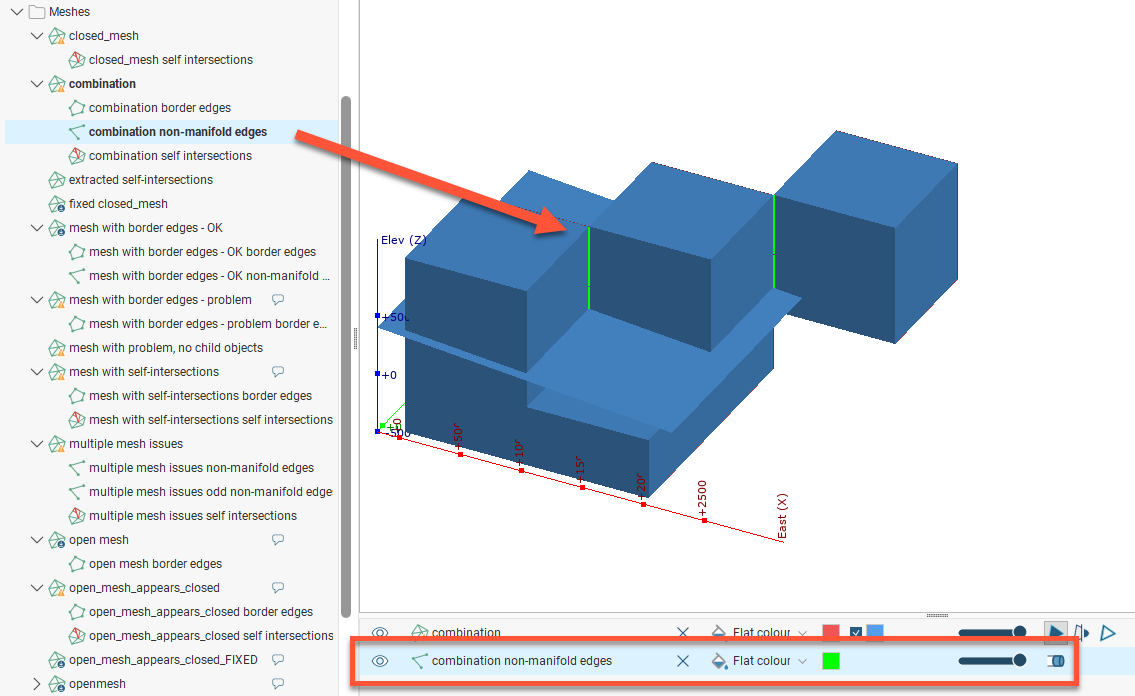Click the comment icon next to open mesh
The image size is (1135, 696).
(x=279, y=540)
